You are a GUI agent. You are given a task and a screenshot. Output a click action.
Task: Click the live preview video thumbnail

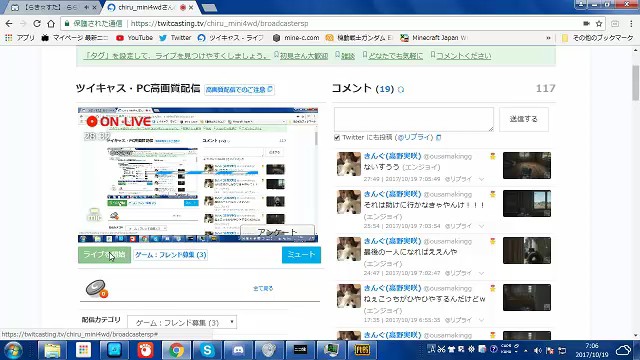click(x=198, y=175)
